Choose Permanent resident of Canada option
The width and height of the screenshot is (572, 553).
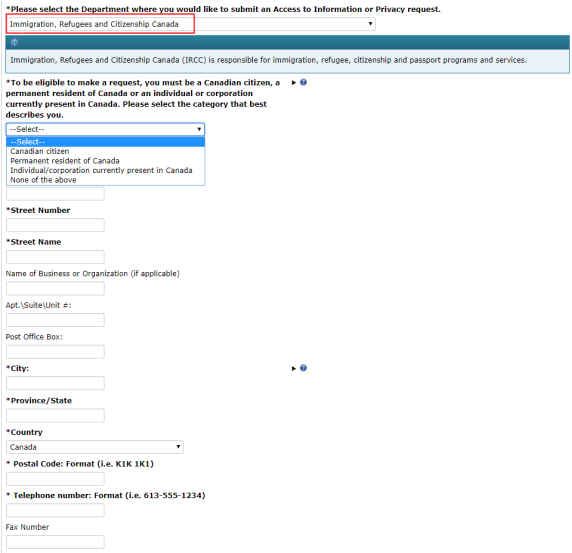(x=105, y=161)
